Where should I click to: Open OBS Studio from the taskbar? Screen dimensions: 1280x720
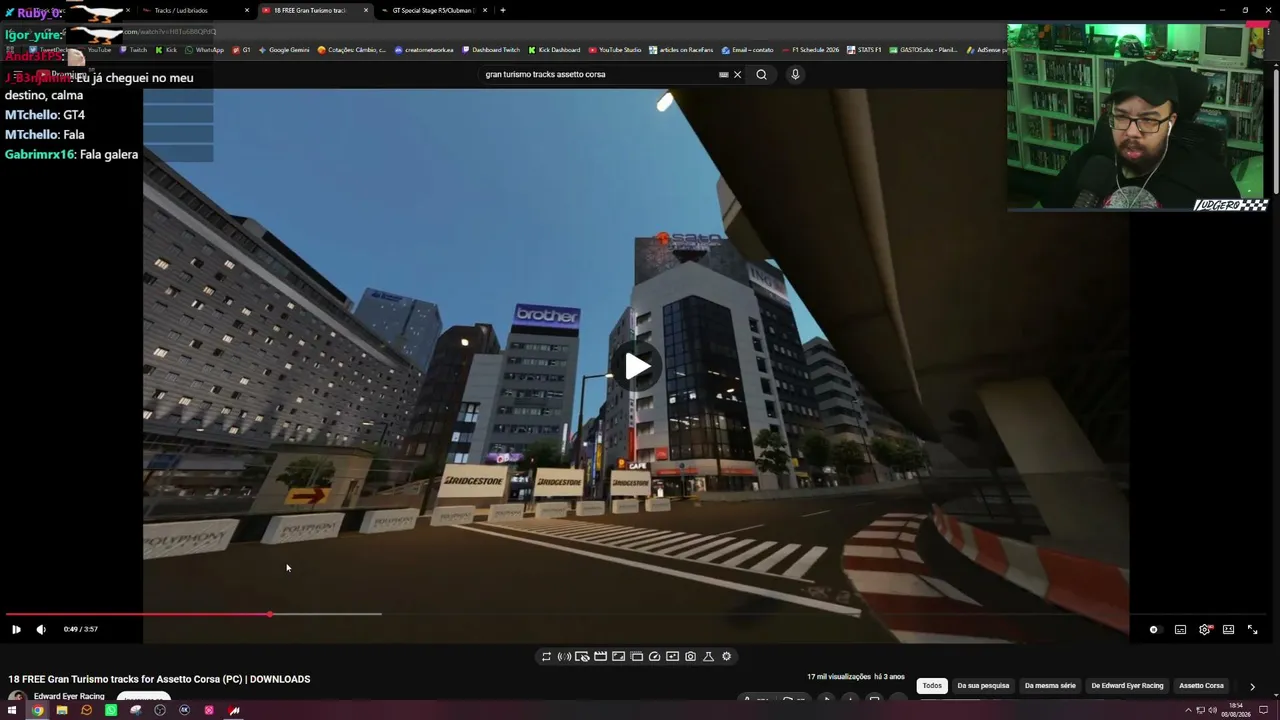160,710
